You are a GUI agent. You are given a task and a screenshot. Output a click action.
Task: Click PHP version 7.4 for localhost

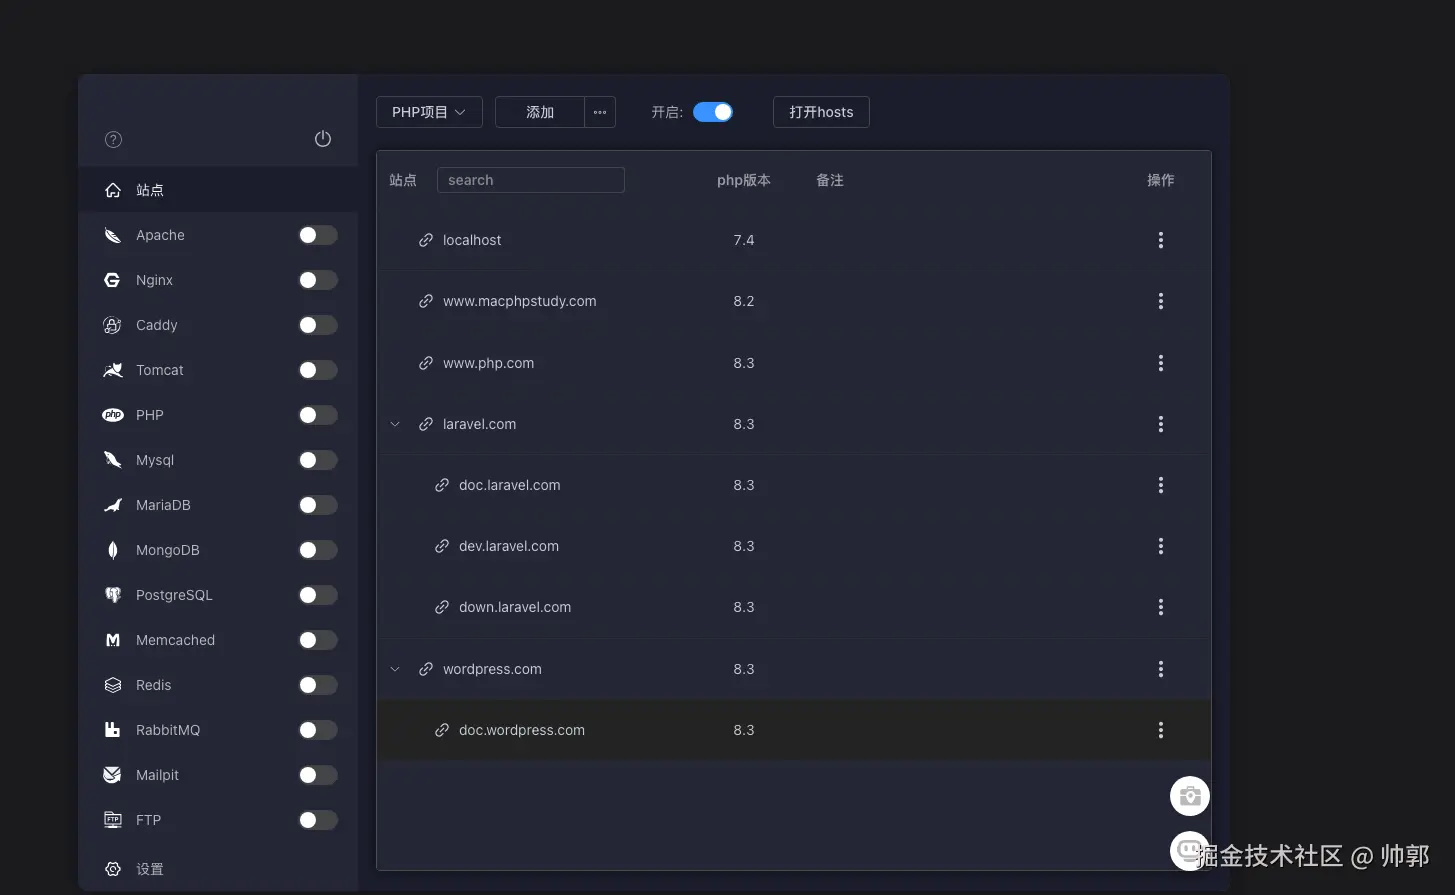744,240
